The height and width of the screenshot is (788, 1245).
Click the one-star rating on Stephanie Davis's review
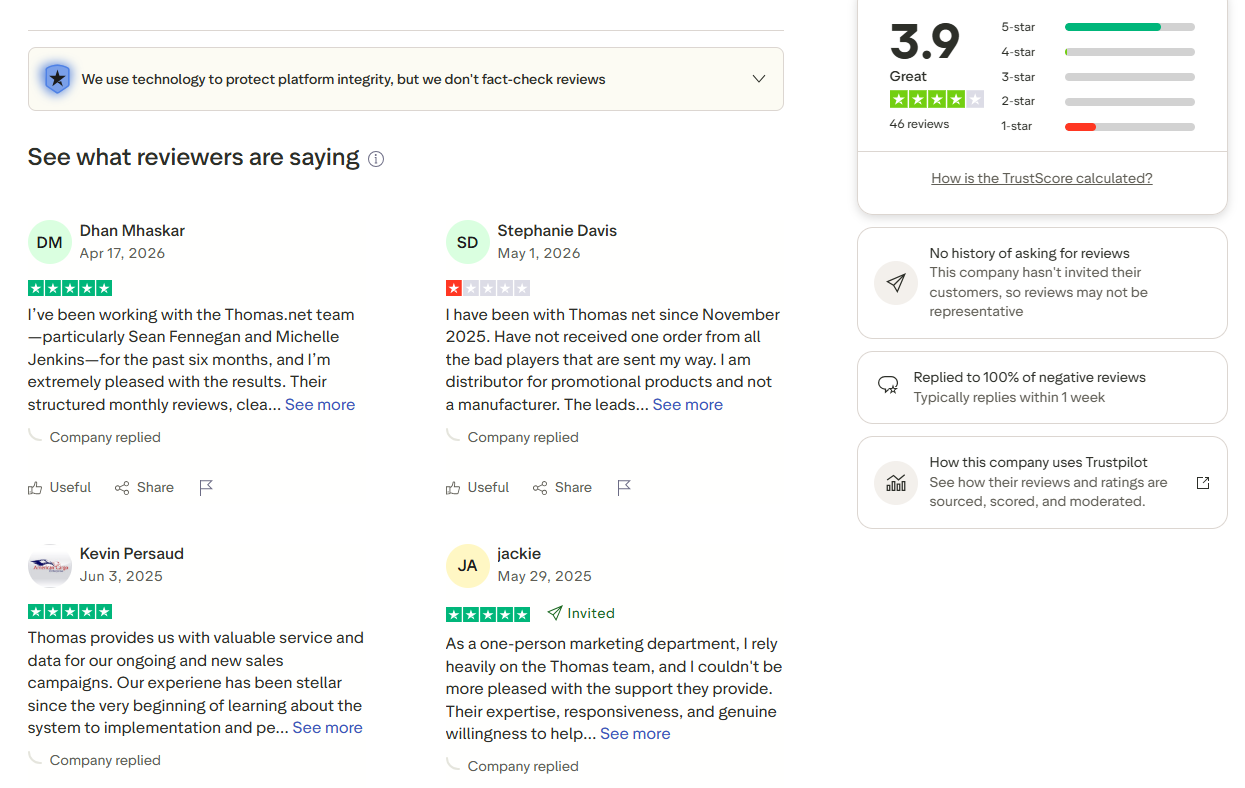coord(488,288)
